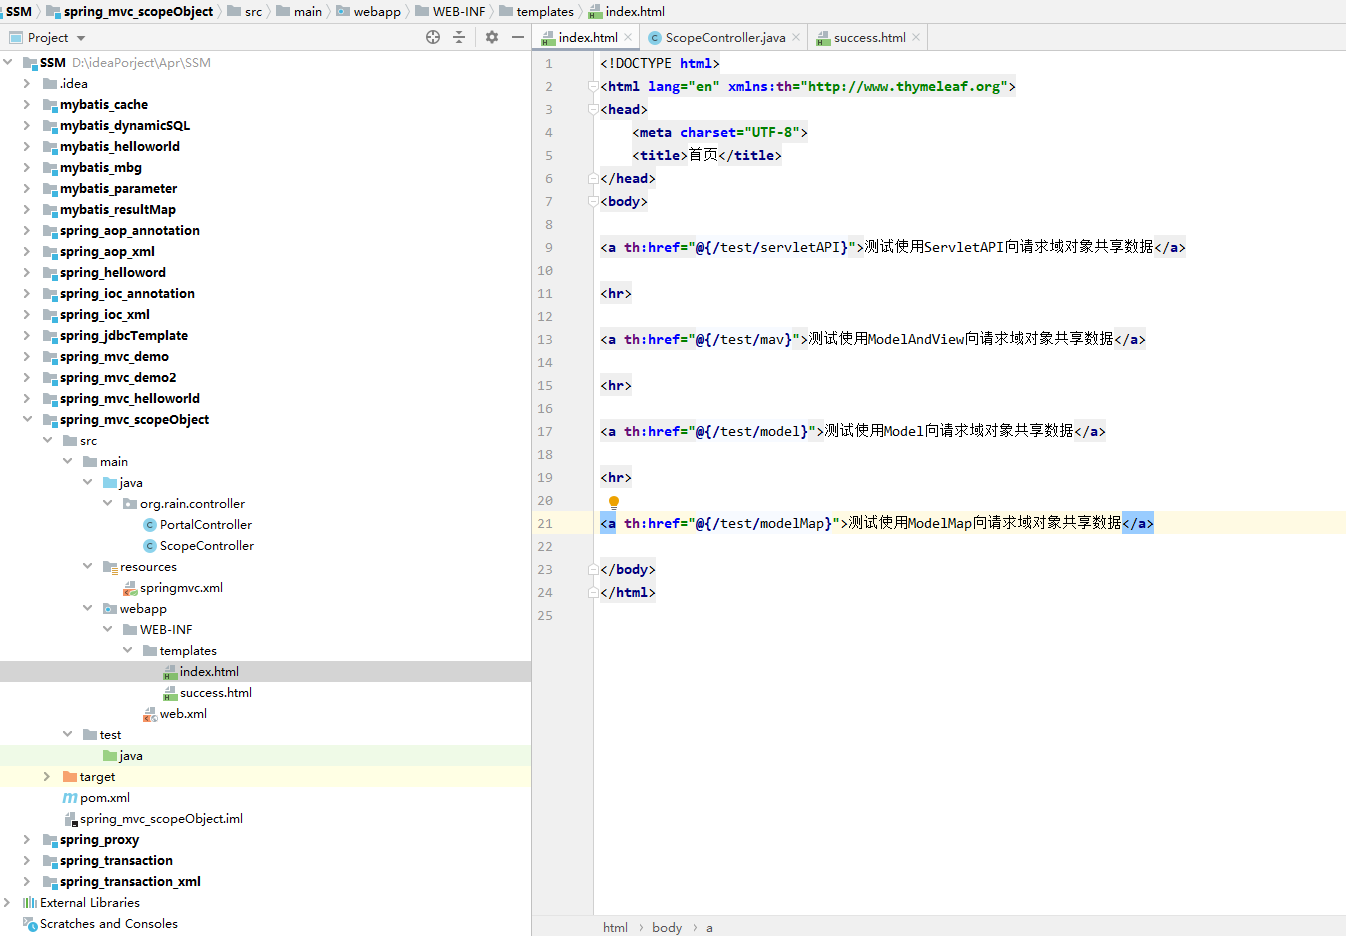Select the spring_mvc_scopeObject.iml file icon
This screenshot has width=1346, height=936.
coord(70,819)
